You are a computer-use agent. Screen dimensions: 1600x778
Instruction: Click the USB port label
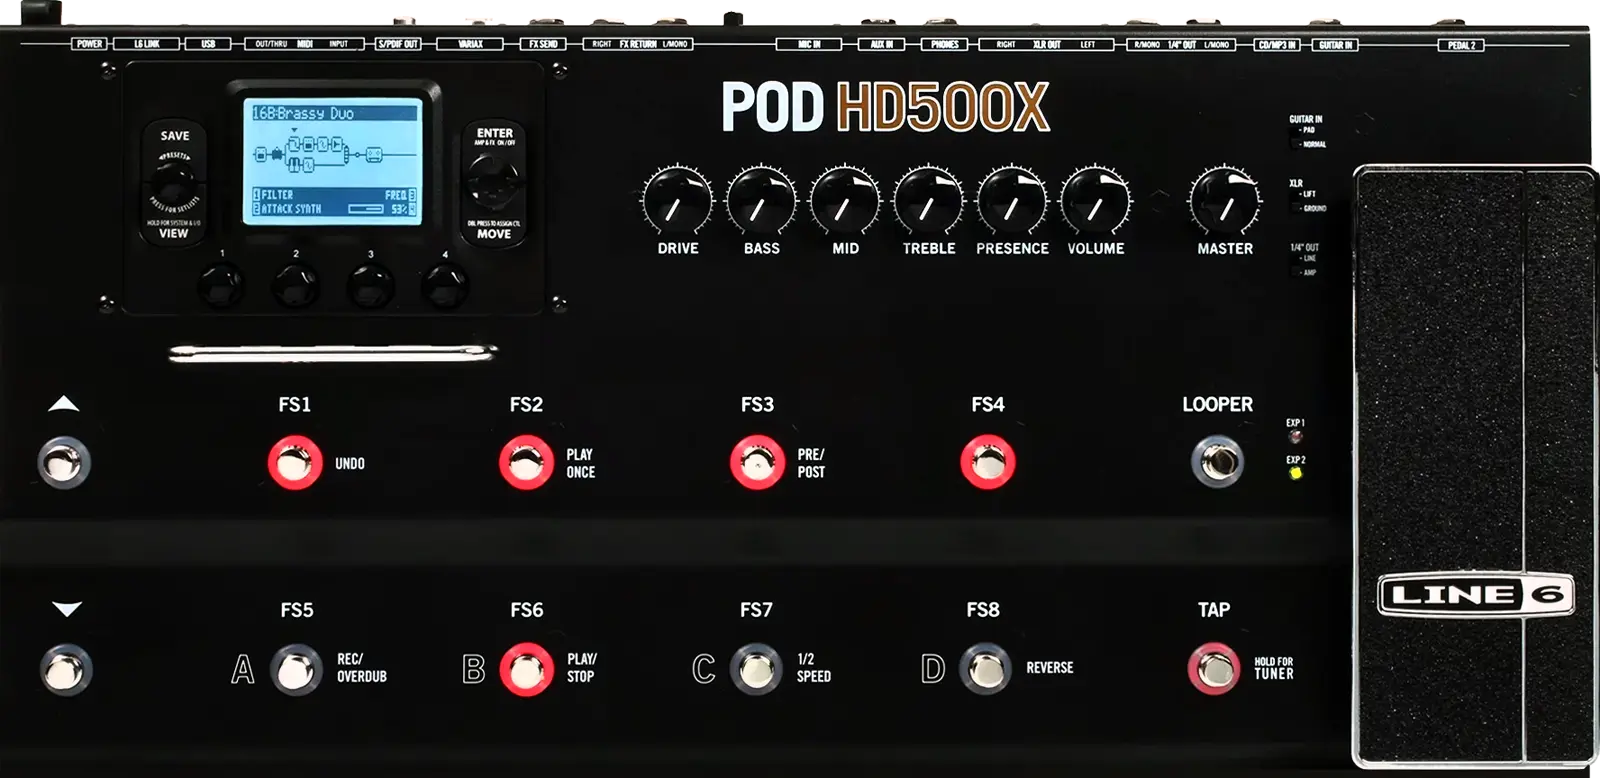208,44
